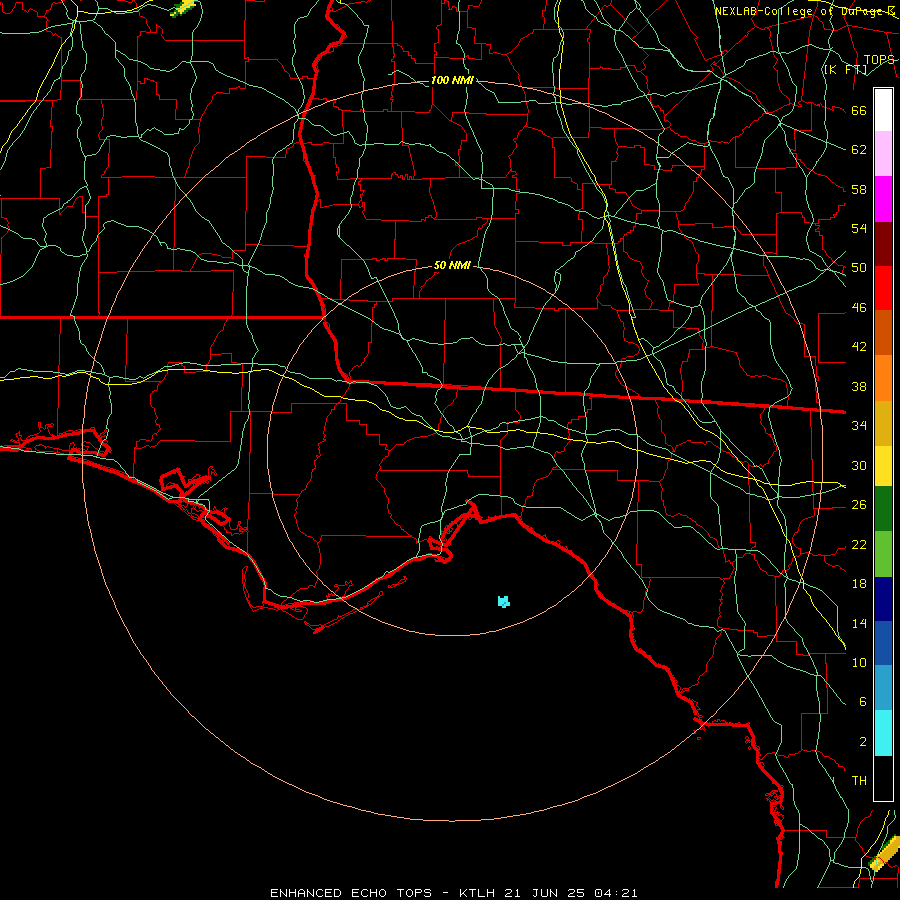Click the legend value "30"
Image resolution: width=900 pixels, height=900 pixels.
tap(859, 465)
